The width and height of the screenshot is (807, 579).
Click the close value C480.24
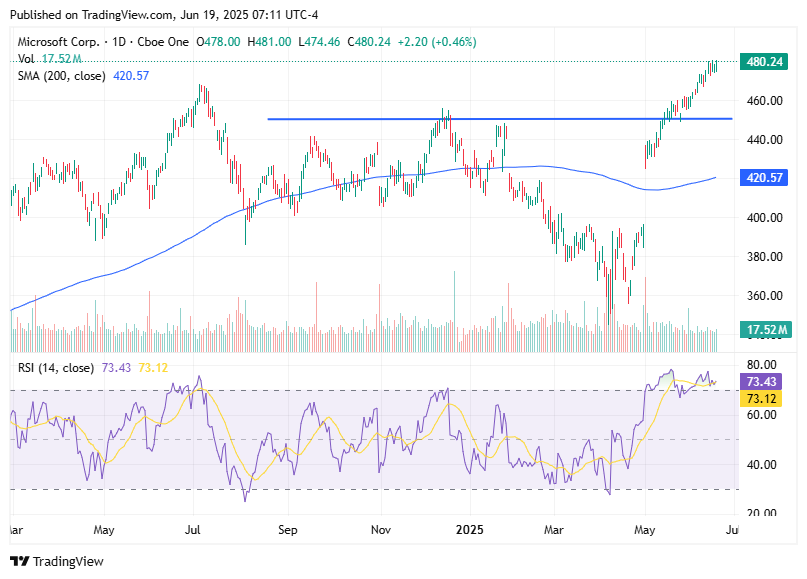pos(369,42)
